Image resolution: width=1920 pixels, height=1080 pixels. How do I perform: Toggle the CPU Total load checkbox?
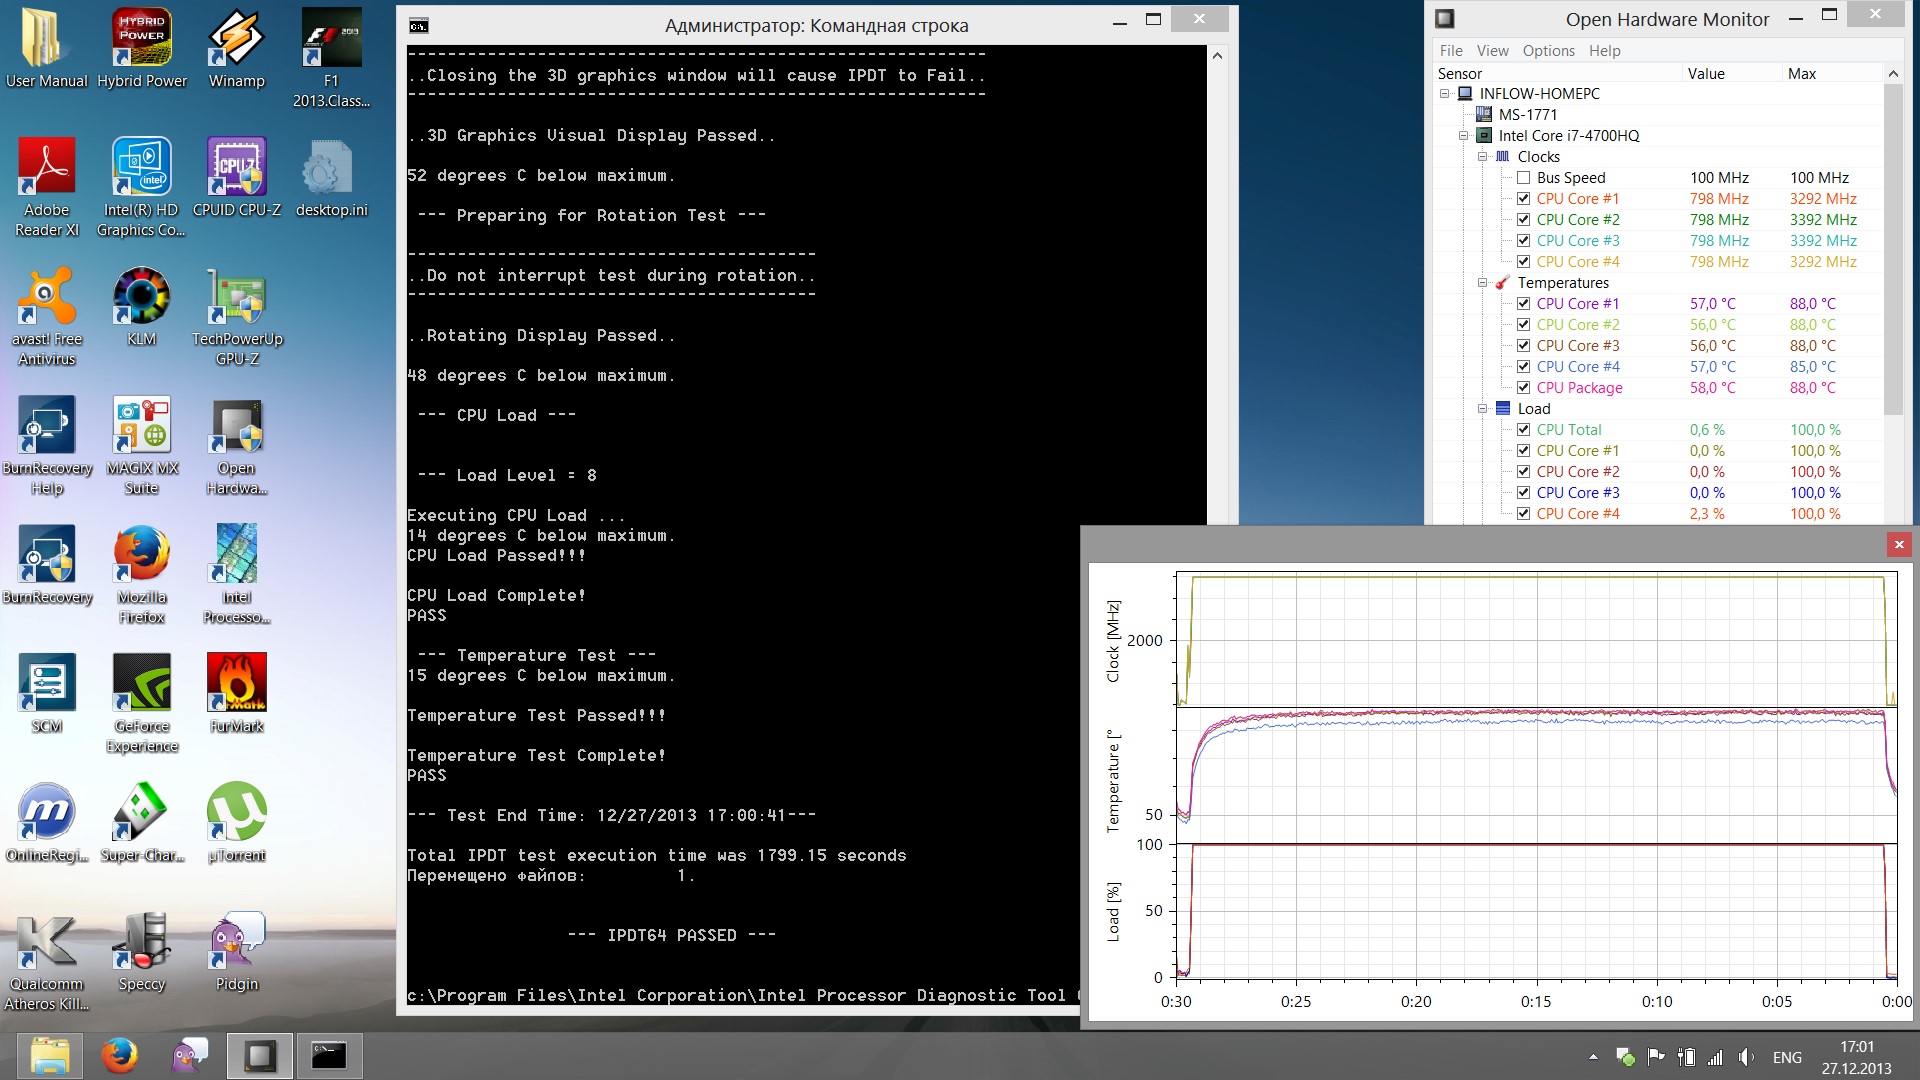(x=1523, y=430)
